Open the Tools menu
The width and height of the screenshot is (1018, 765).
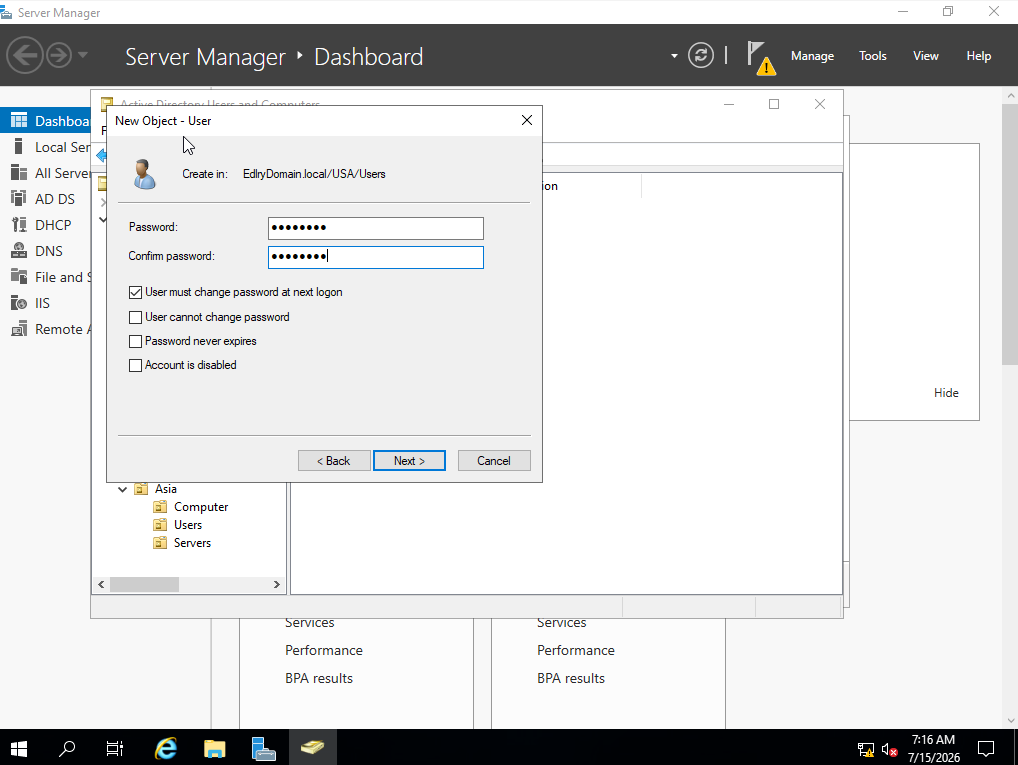pyautogui.click(x=873, y=56)
